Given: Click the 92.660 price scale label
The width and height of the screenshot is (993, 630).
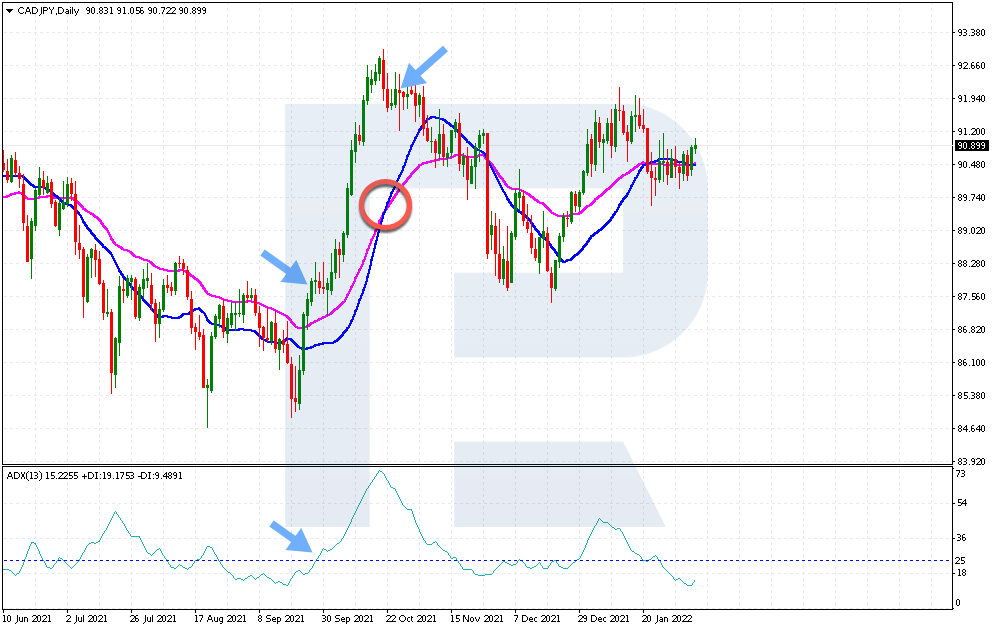Looking at the screenshot, I should point(971,65).
